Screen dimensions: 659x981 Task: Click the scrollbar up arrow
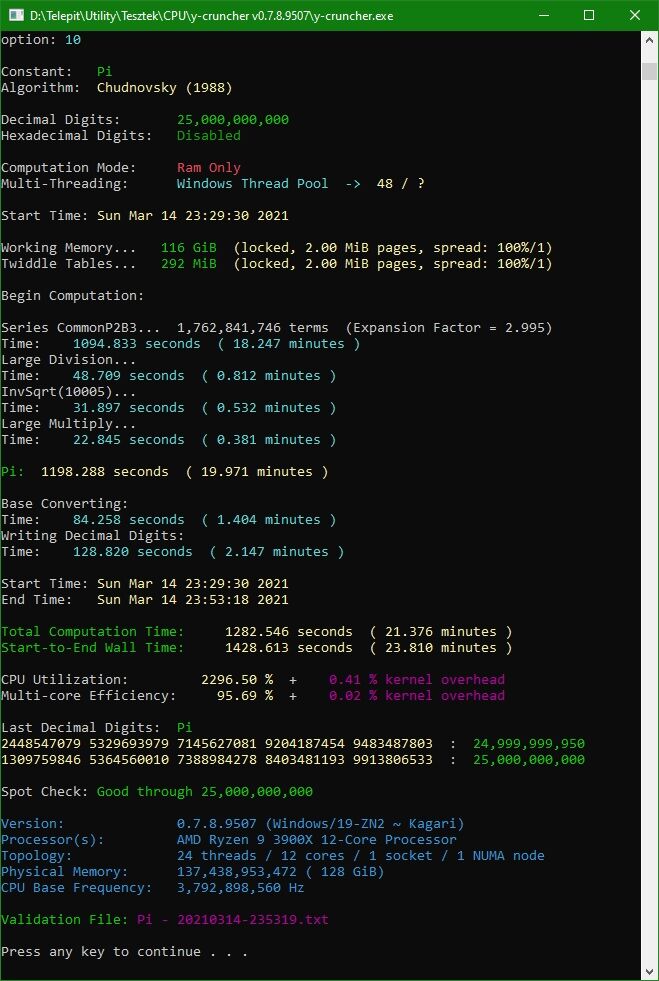coord(650,40)
